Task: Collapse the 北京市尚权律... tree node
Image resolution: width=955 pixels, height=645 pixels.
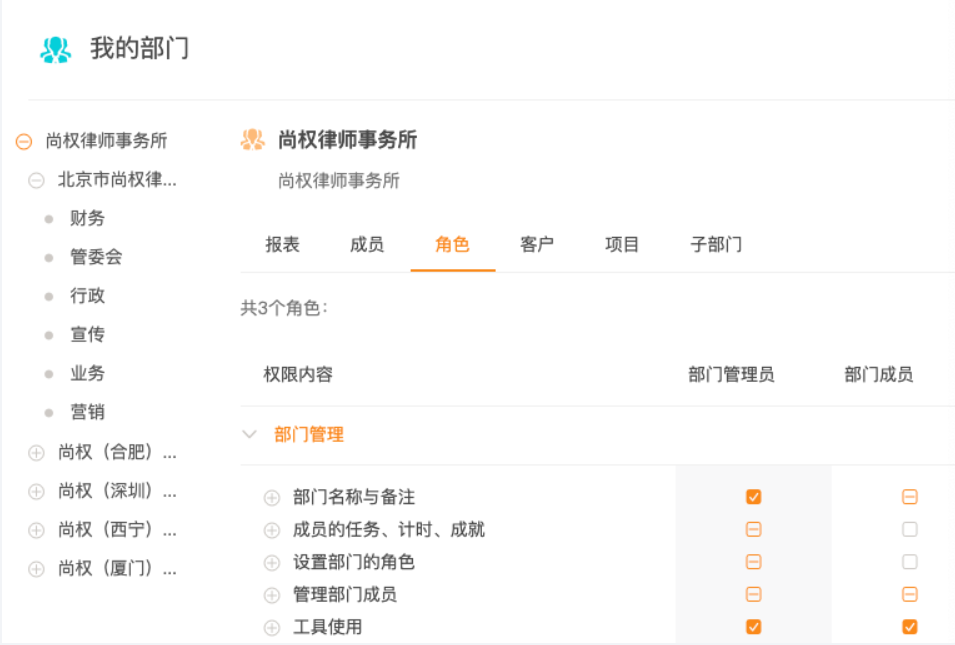Action: 37,180
